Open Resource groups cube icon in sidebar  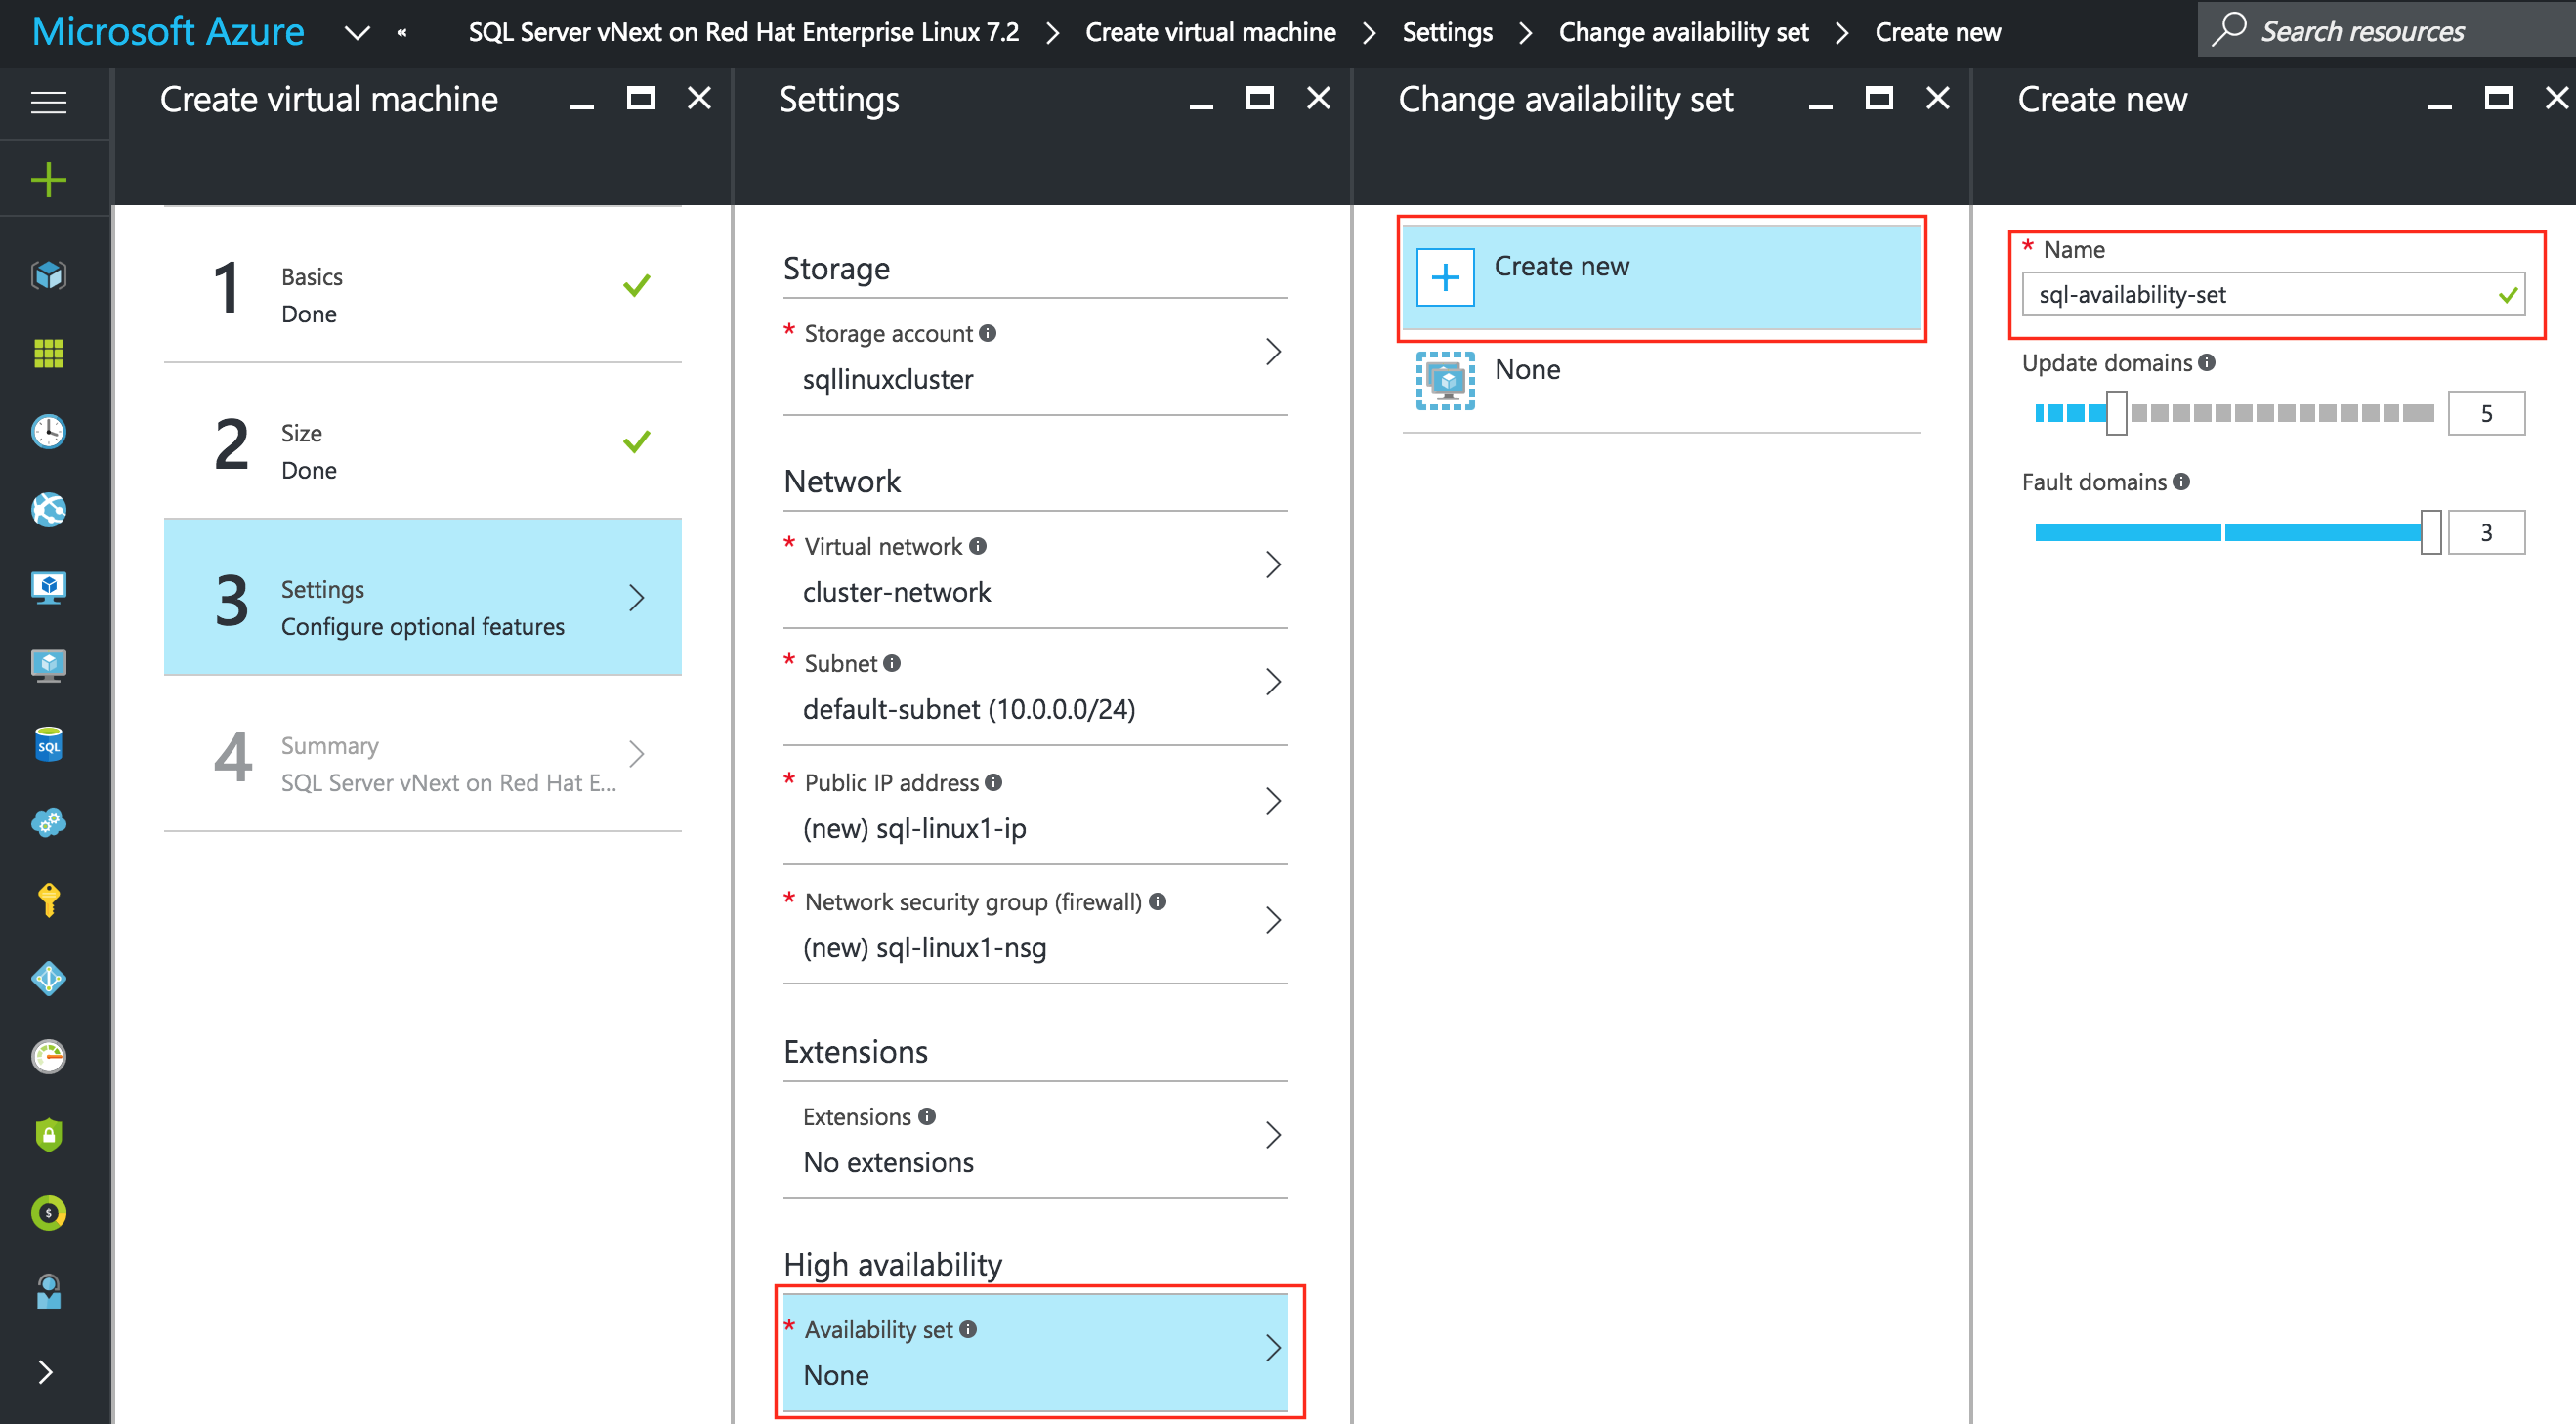coord(48,274)
